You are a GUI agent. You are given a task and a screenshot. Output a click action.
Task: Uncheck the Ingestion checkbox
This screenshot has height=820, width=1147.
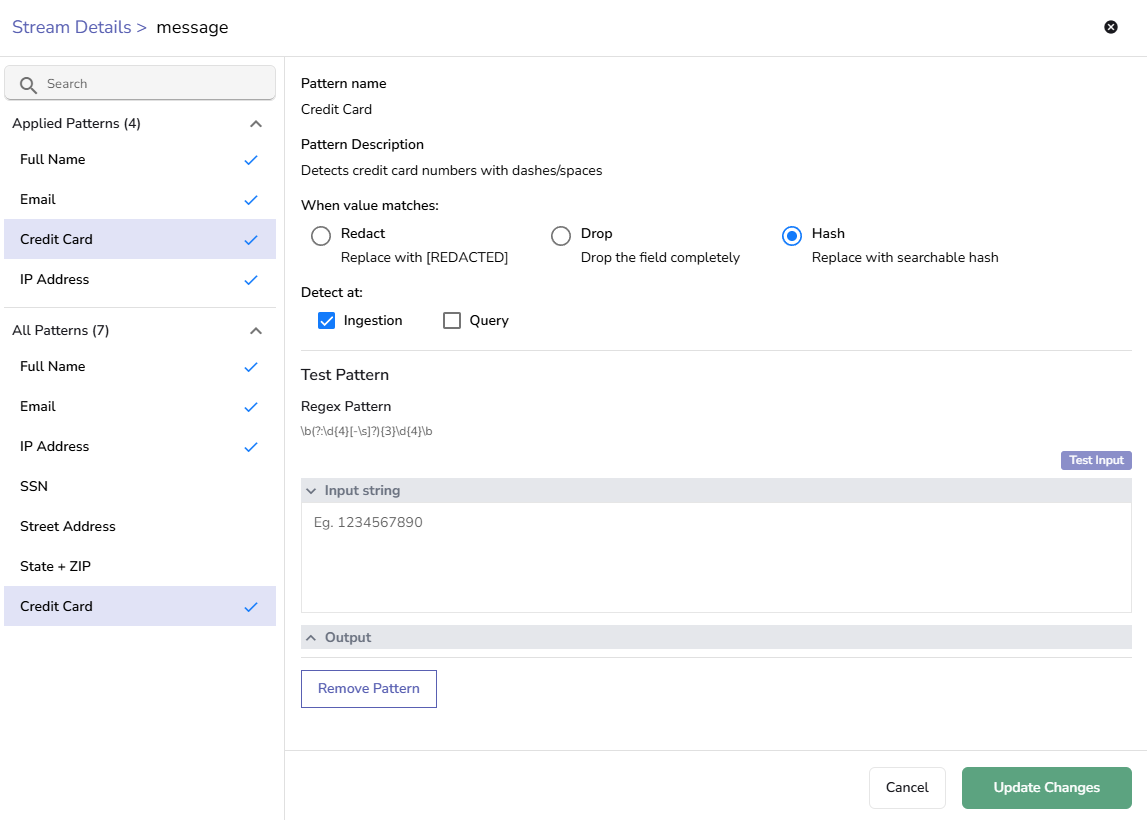pos(326,321)
